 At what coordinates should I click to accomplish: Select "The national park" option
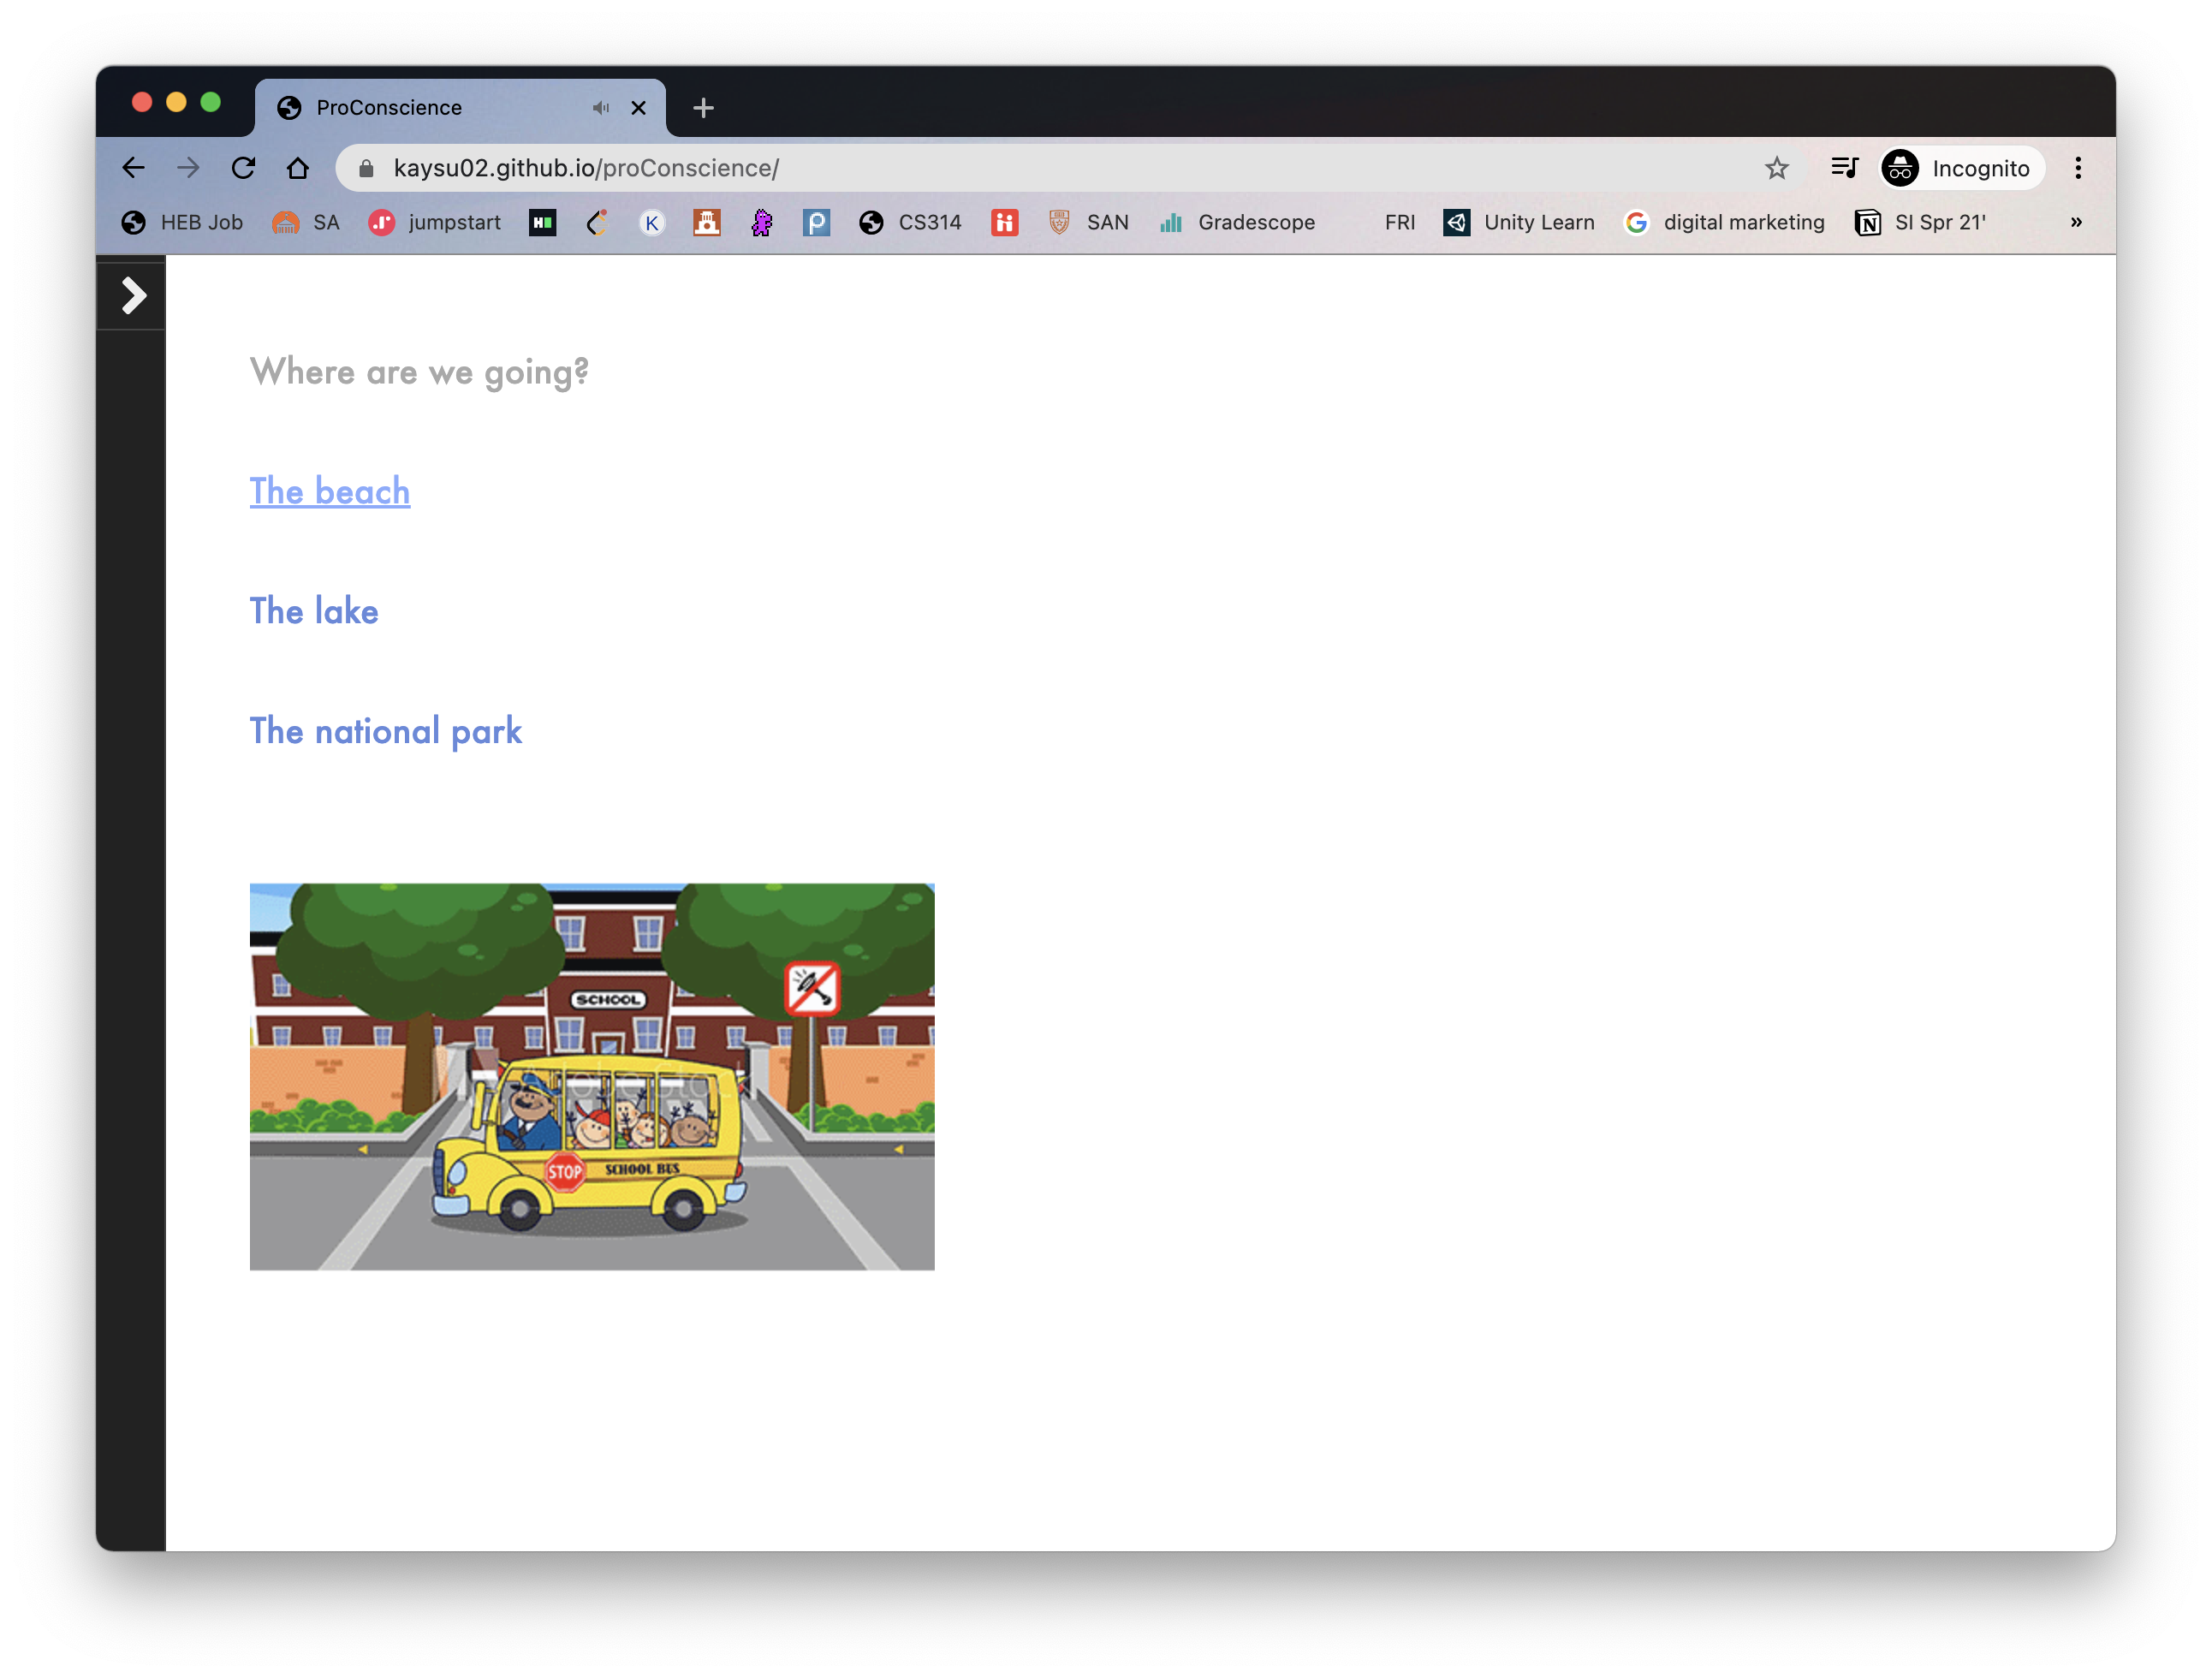click(386, 731)
